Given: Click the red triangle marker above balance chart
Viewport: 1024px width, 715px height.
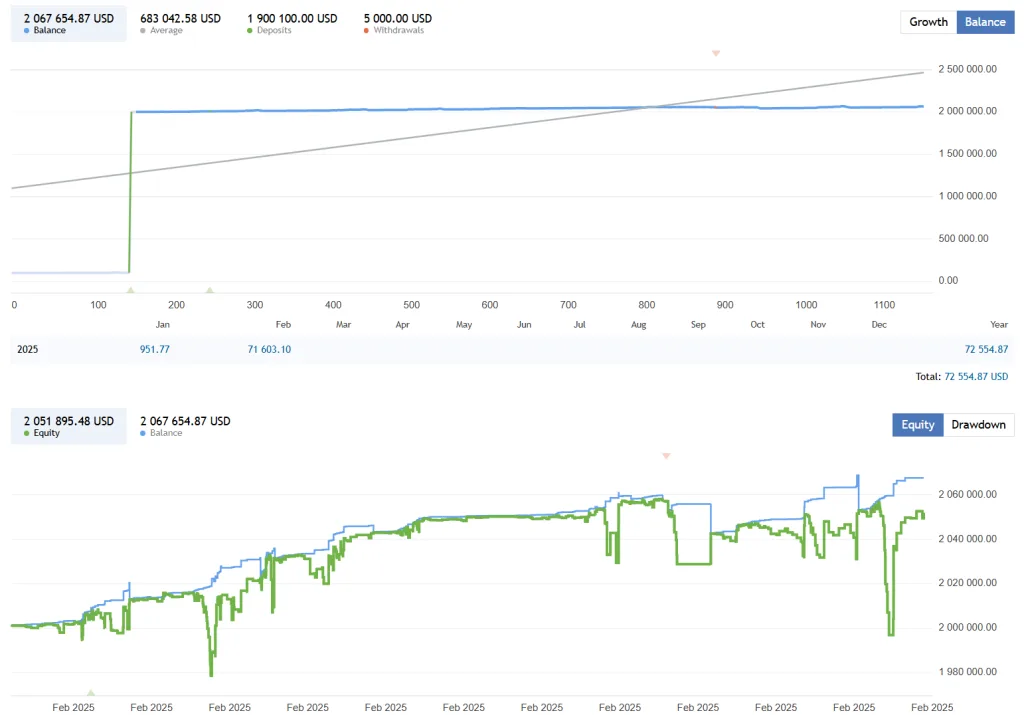Looking at the screenshot, I should click(x=716, y=53).
